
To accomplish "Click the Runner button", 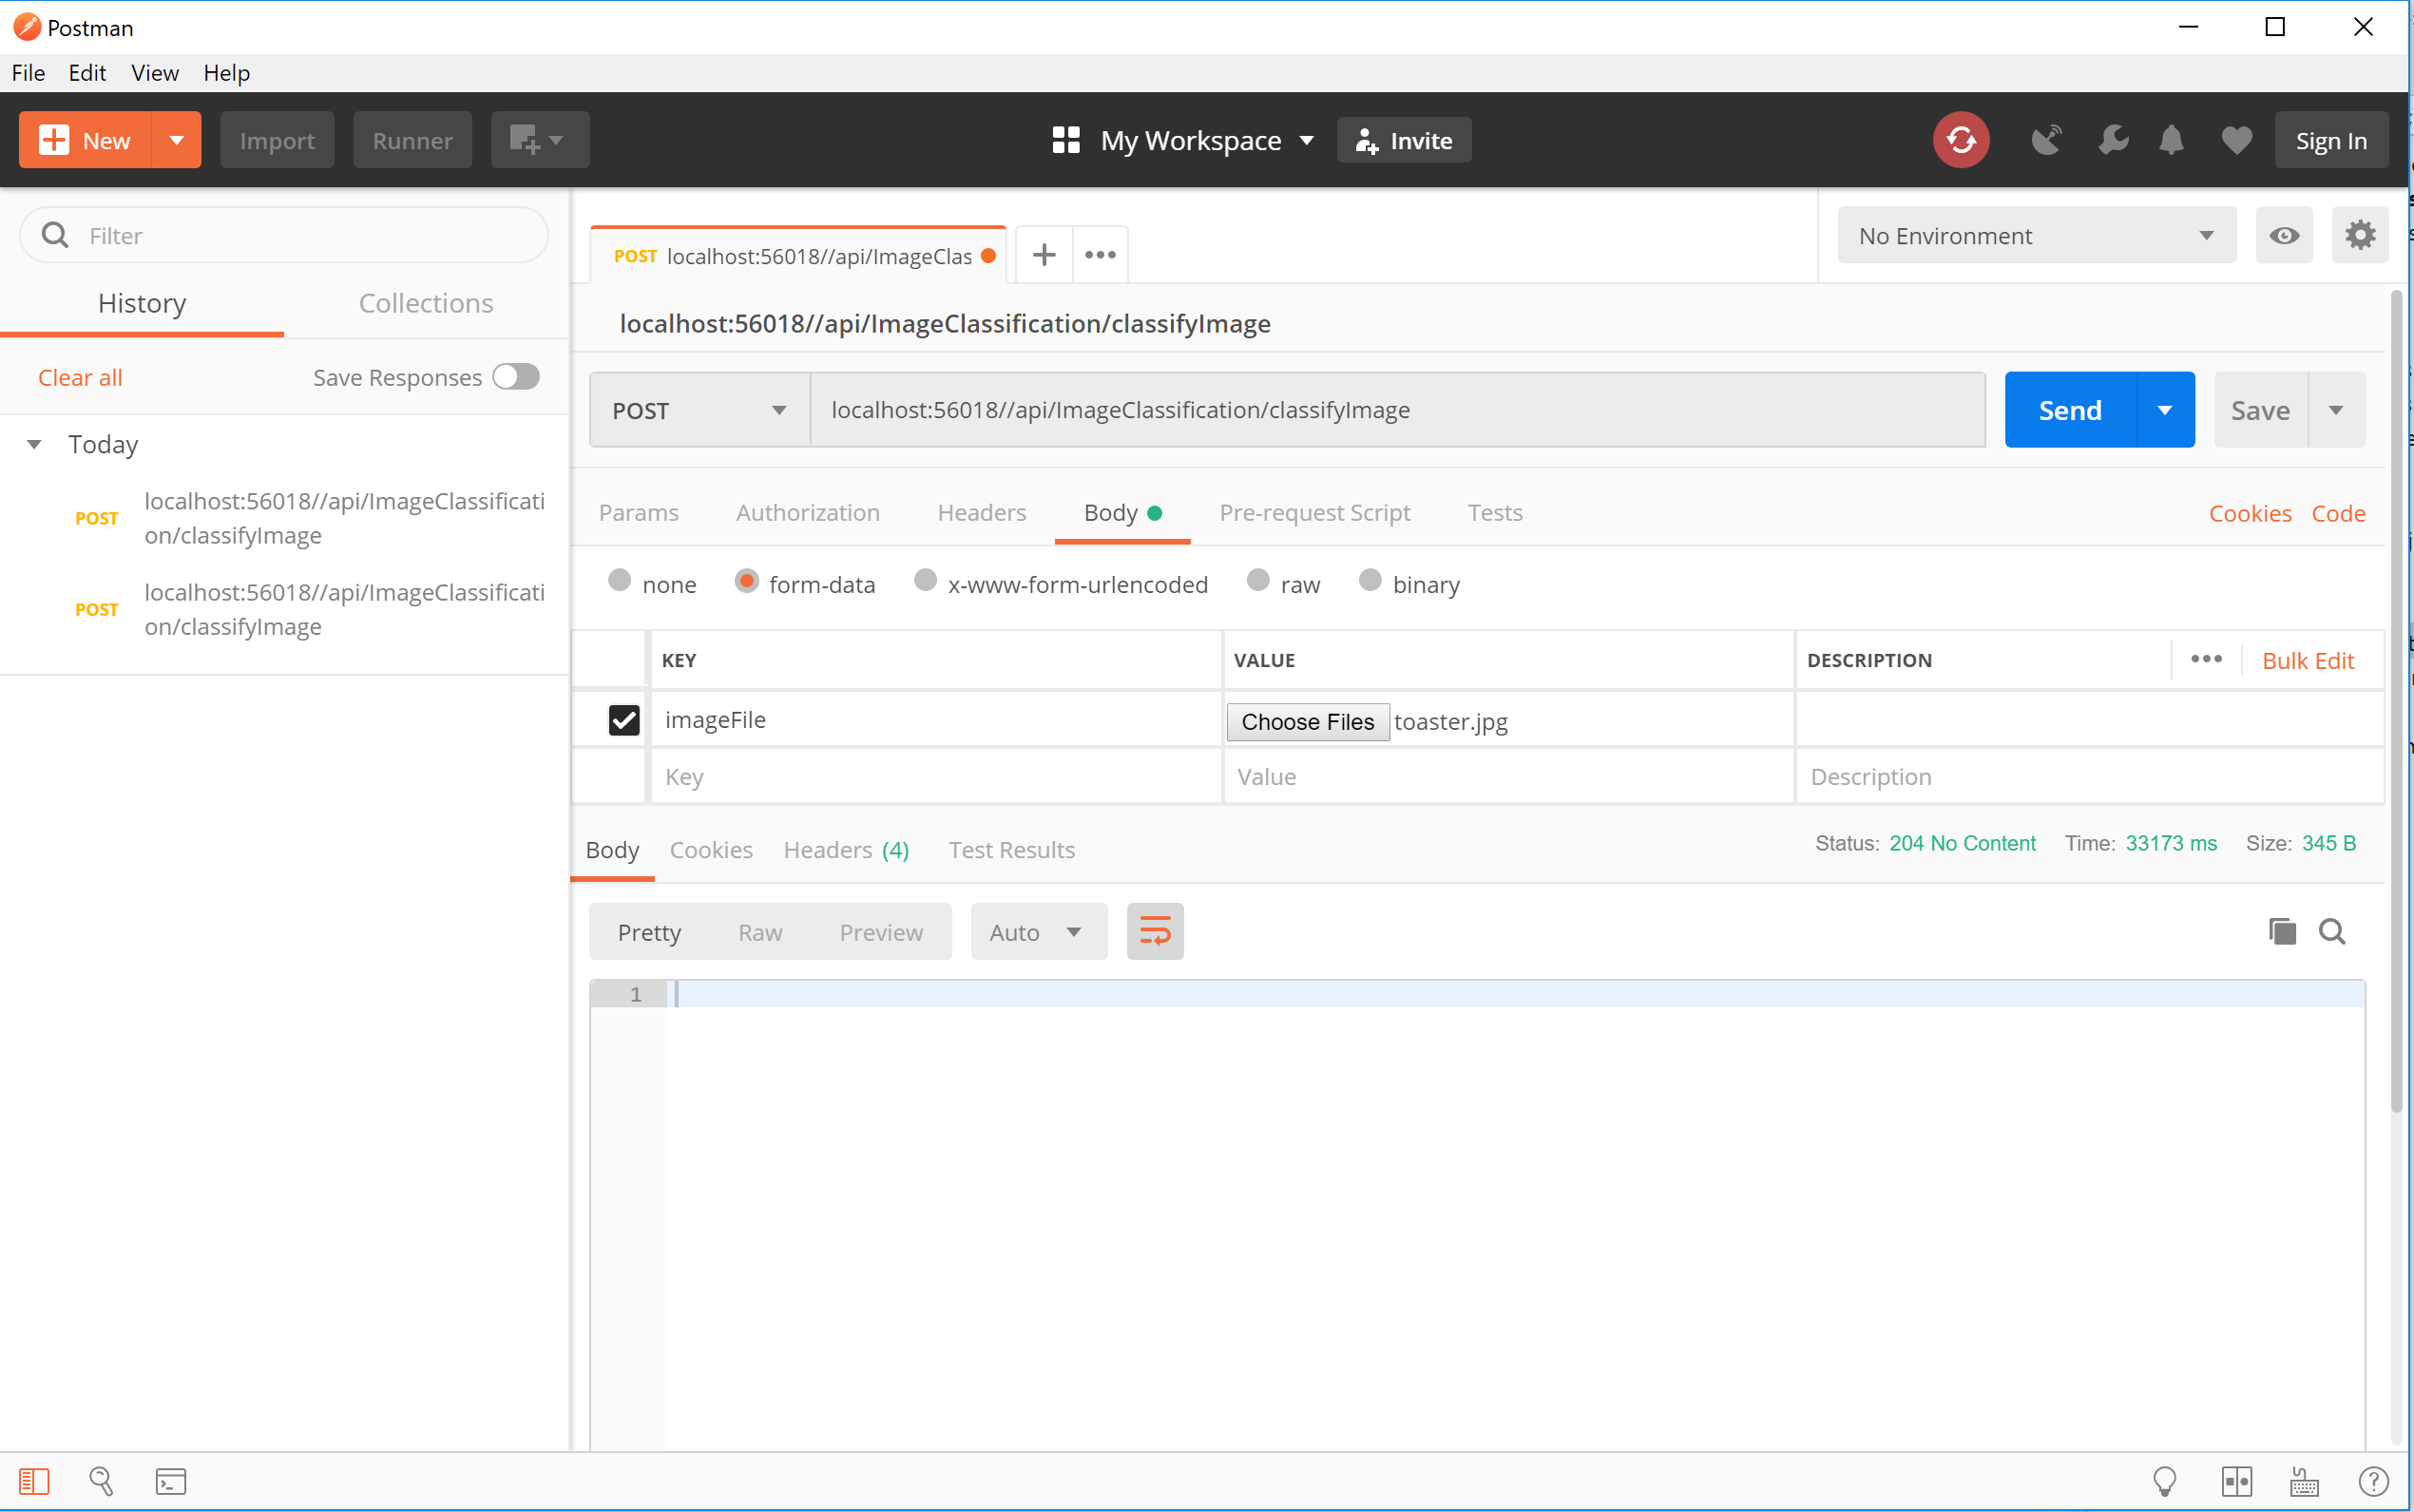I will click(x=412, y=140).
